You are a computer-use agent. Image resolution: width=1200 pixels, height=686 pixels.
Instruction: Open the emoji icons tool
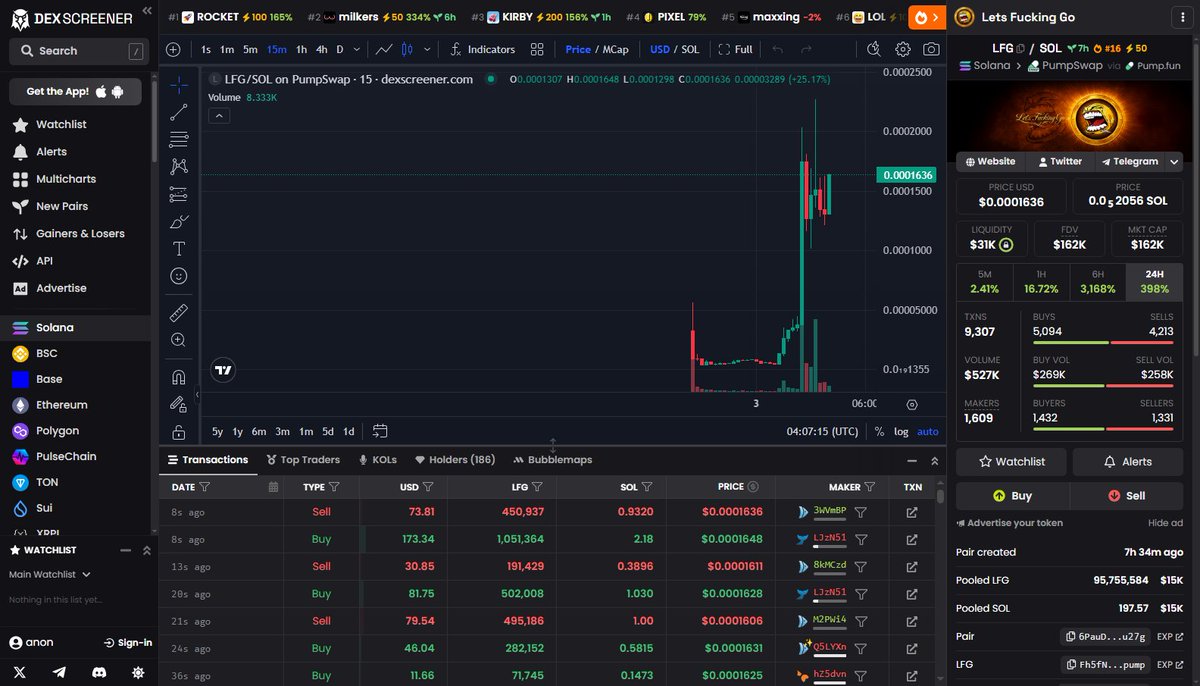[179, 275]
